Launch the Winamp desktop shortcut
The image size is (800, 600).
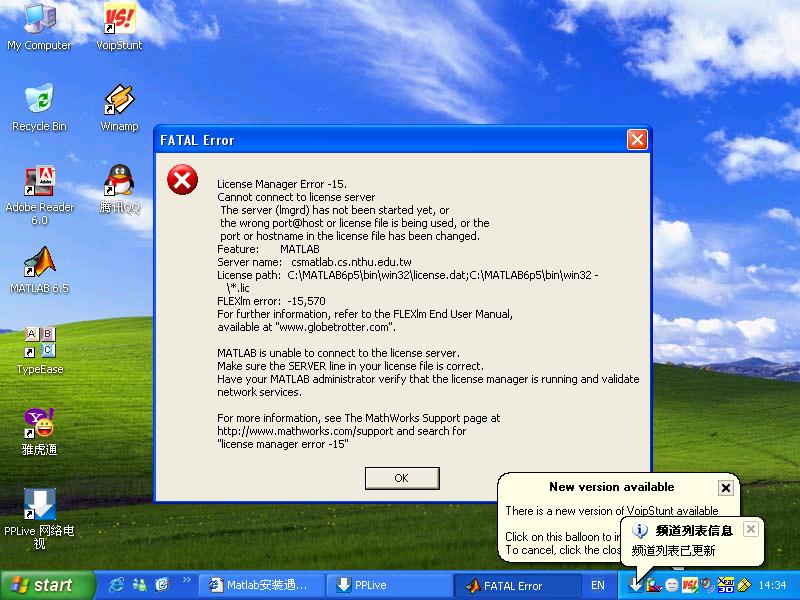119,107
